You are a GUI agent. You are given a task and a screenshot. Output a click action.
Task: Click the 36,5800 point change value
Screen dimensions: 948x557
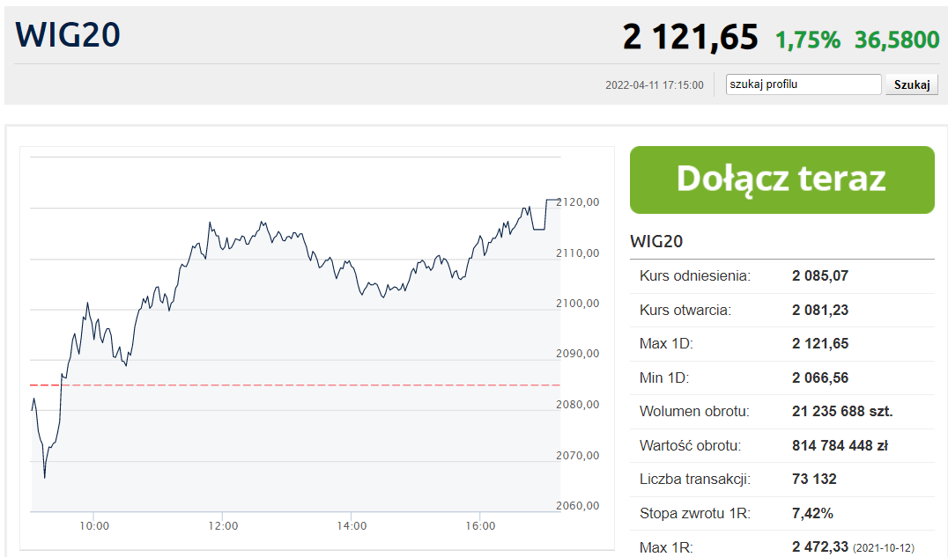point(897,40)
